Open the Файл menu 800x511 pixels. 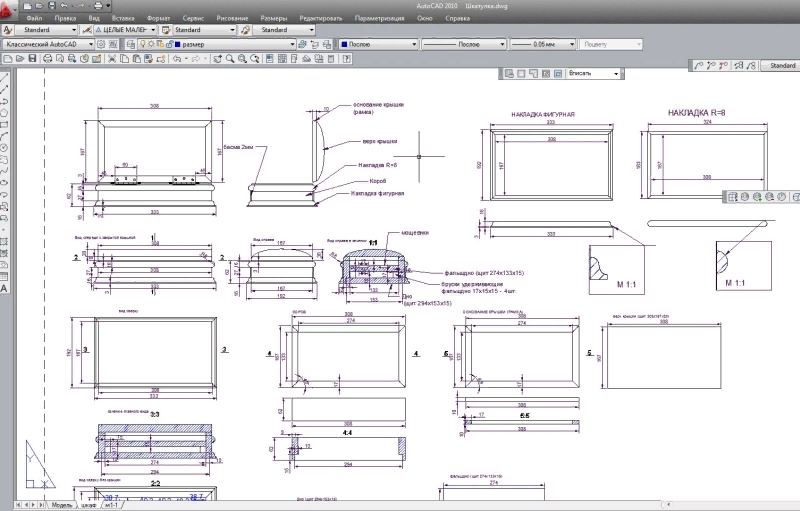[x=34, y=18]
